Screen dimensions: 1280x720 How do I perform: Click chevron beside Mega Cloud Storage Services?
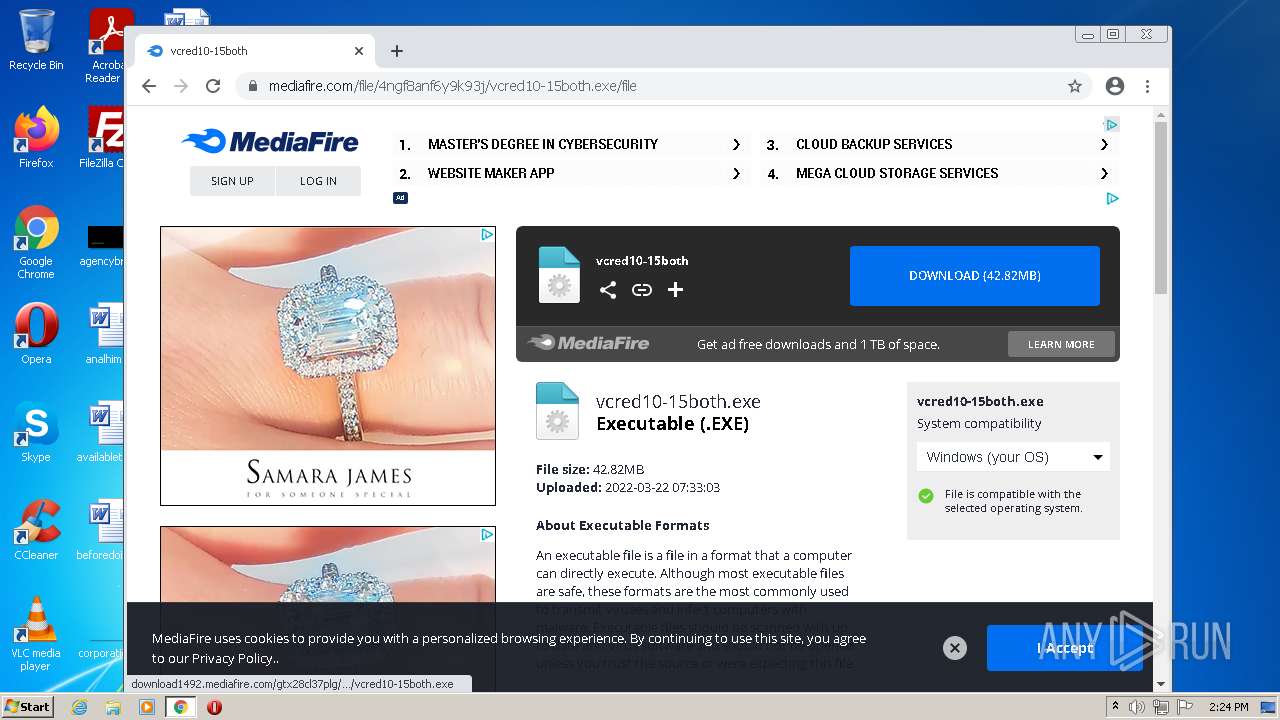coord(1104,173)
